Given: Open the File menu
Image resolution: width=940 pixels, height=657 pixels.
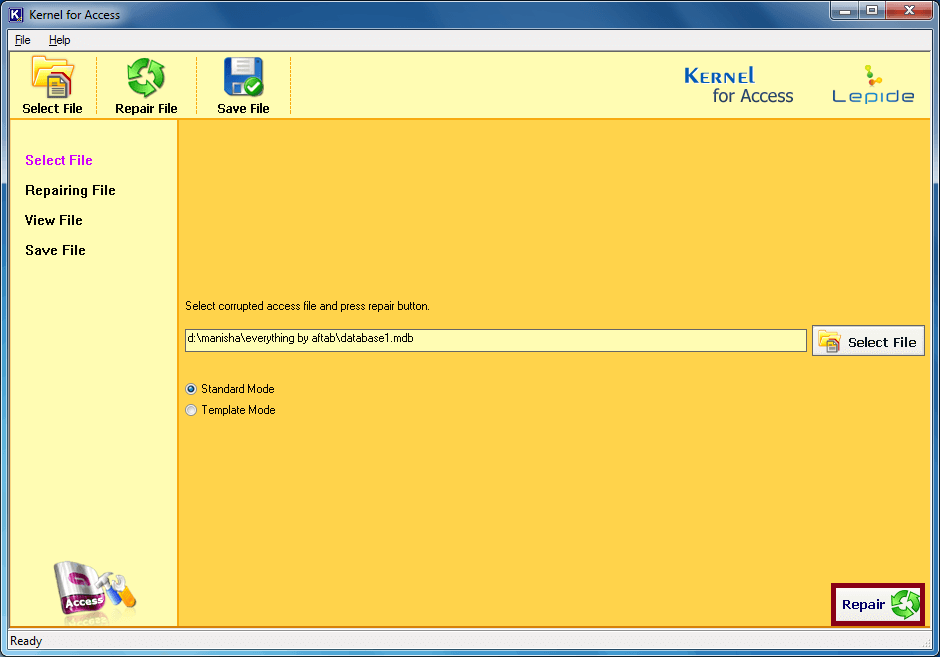Looking at the screenshot, I should [x=23, y=40].
